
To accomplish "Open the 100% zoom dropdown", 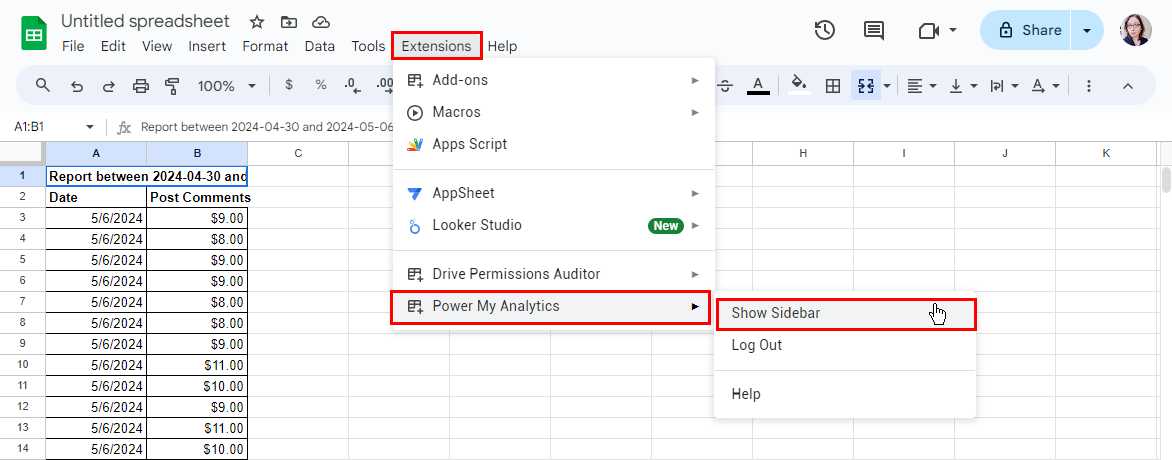I will tap(227, 86).
